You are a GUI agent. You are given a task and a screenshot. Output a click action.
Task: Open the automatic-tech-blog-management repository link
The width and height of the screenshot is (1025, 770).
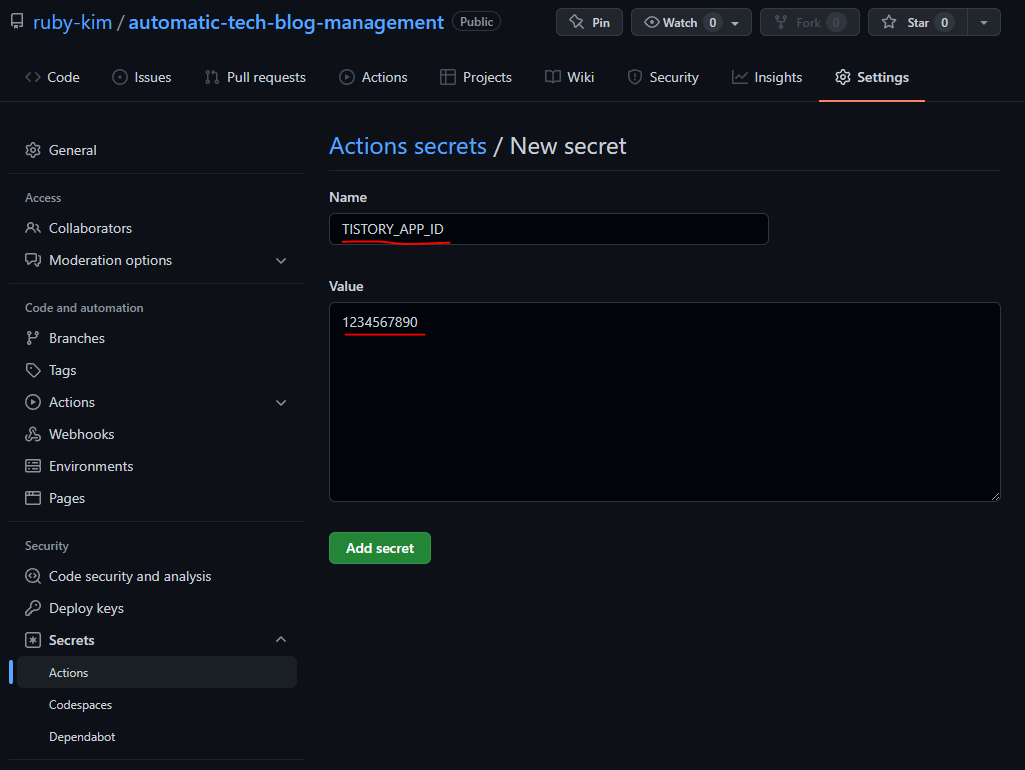(x=286, y=22)
